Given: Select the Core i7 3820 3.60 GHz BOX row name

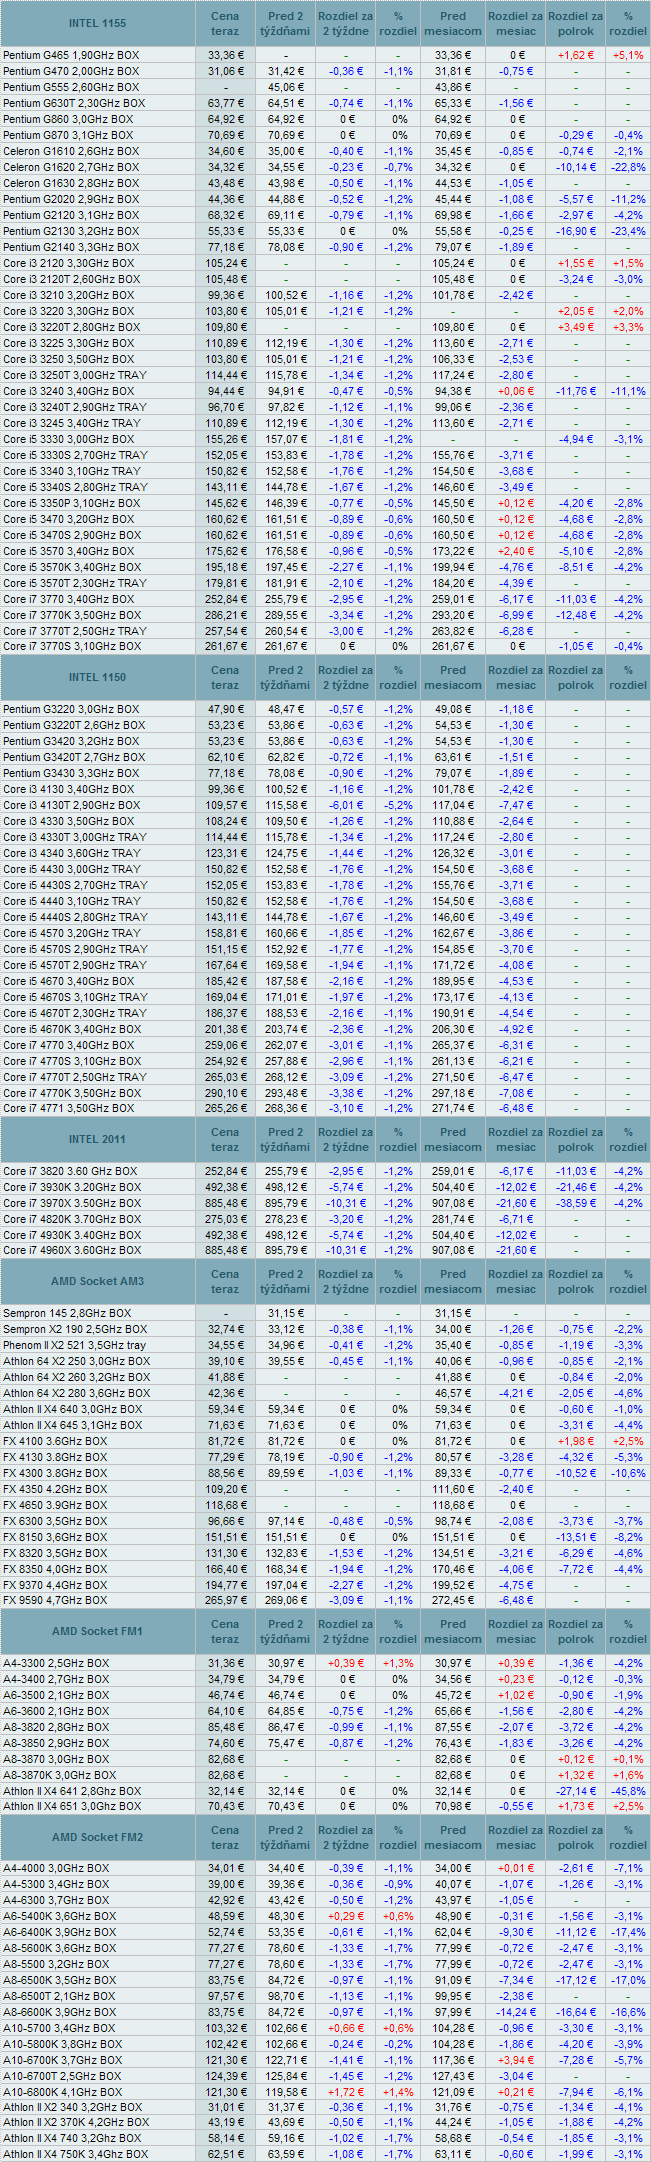Looking at the screenshot, I should click(70, 1171).
